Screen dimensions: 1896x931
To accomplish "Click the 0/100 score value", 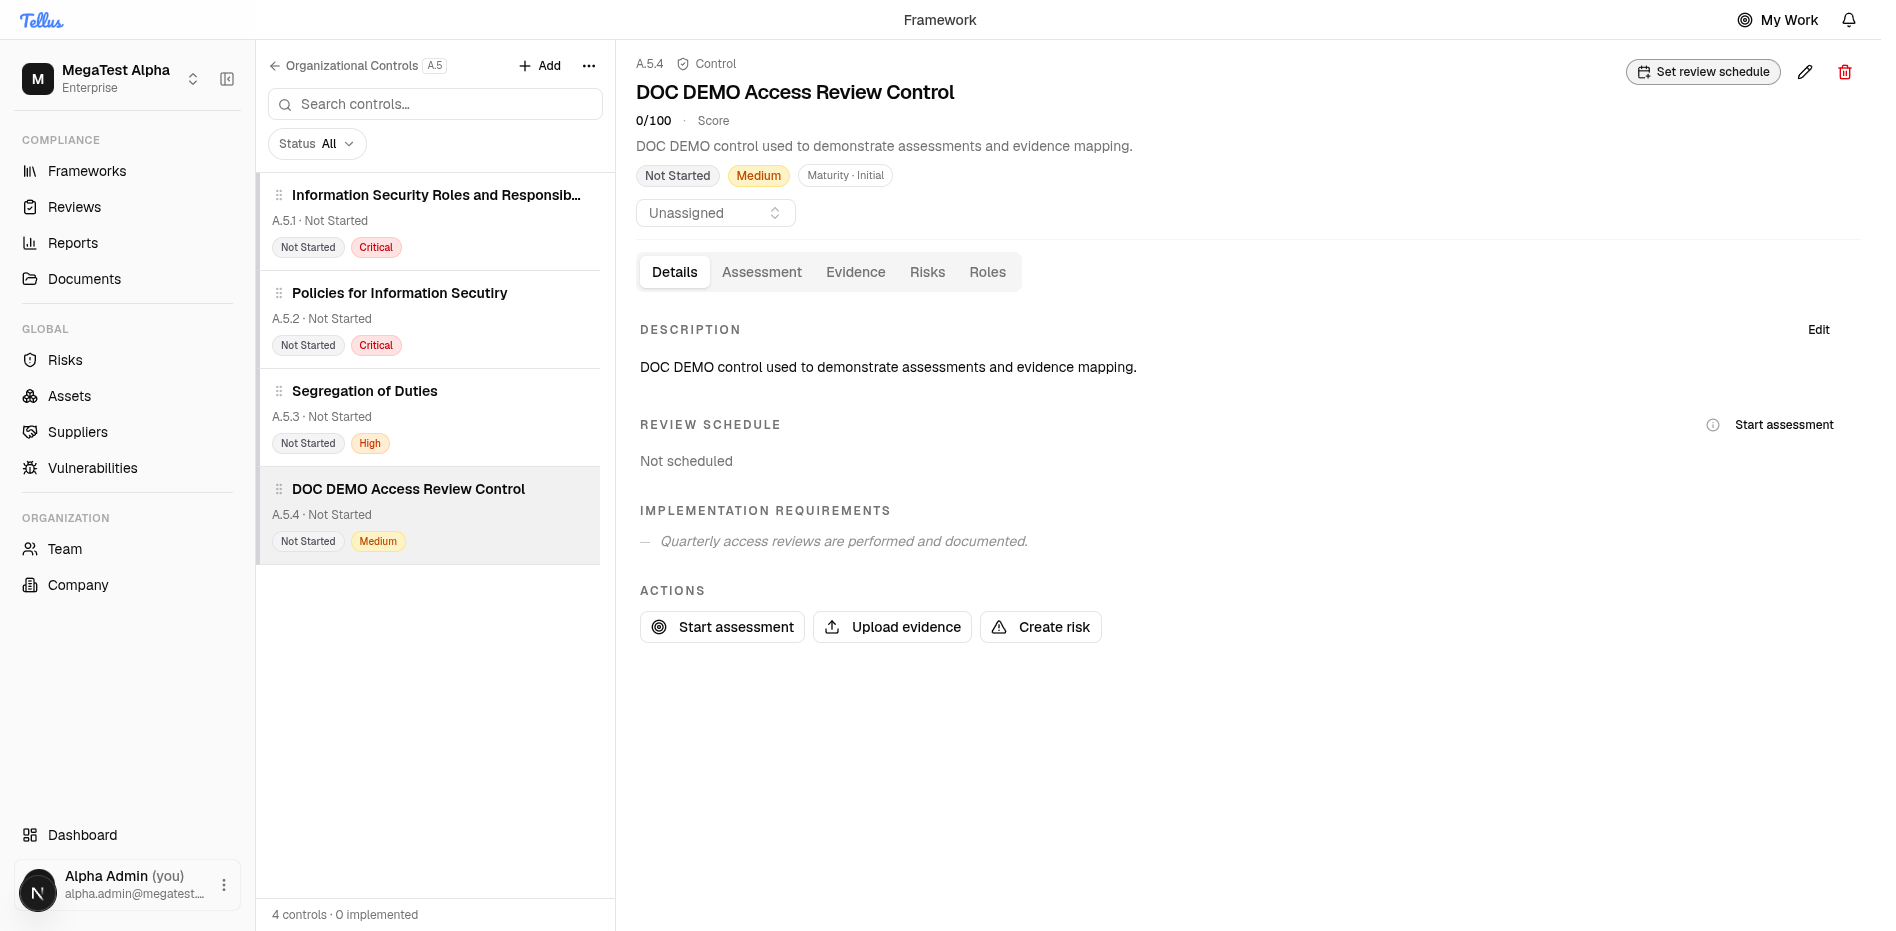I will [x=654, y=121].
